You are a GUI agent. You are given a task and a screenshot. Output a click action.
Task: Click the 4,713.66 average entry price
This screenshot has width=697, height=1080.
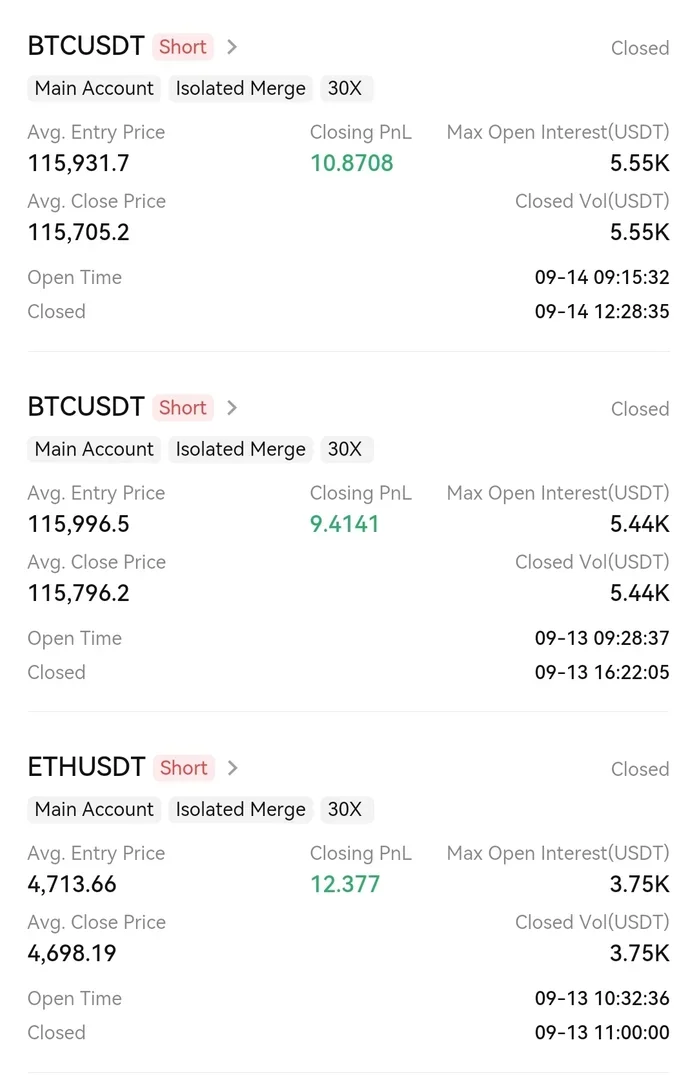pyautogui.click(x=72, y=884)
